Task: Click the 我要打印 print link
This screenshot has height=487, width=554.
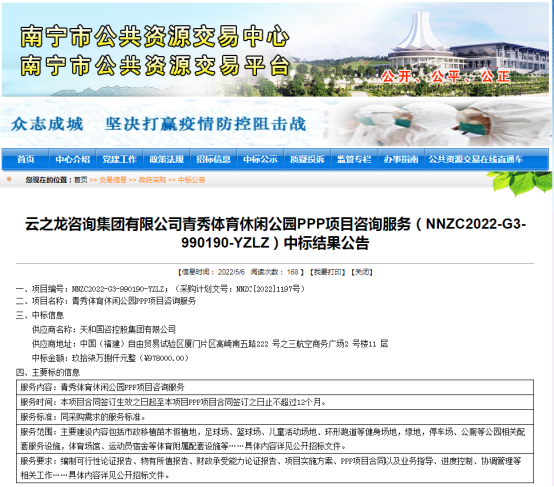Action: (328, 272)
